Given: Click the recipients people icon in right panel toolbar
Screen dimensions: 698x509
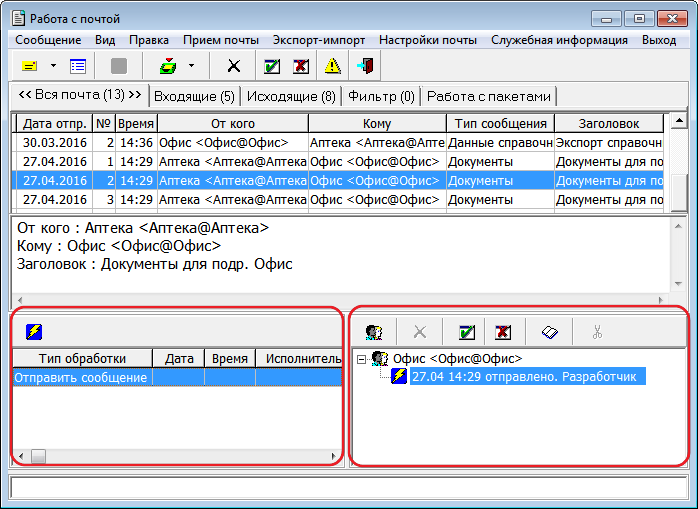Looking at the screenshot, I should pyautogui.click(x=374, y=332).
